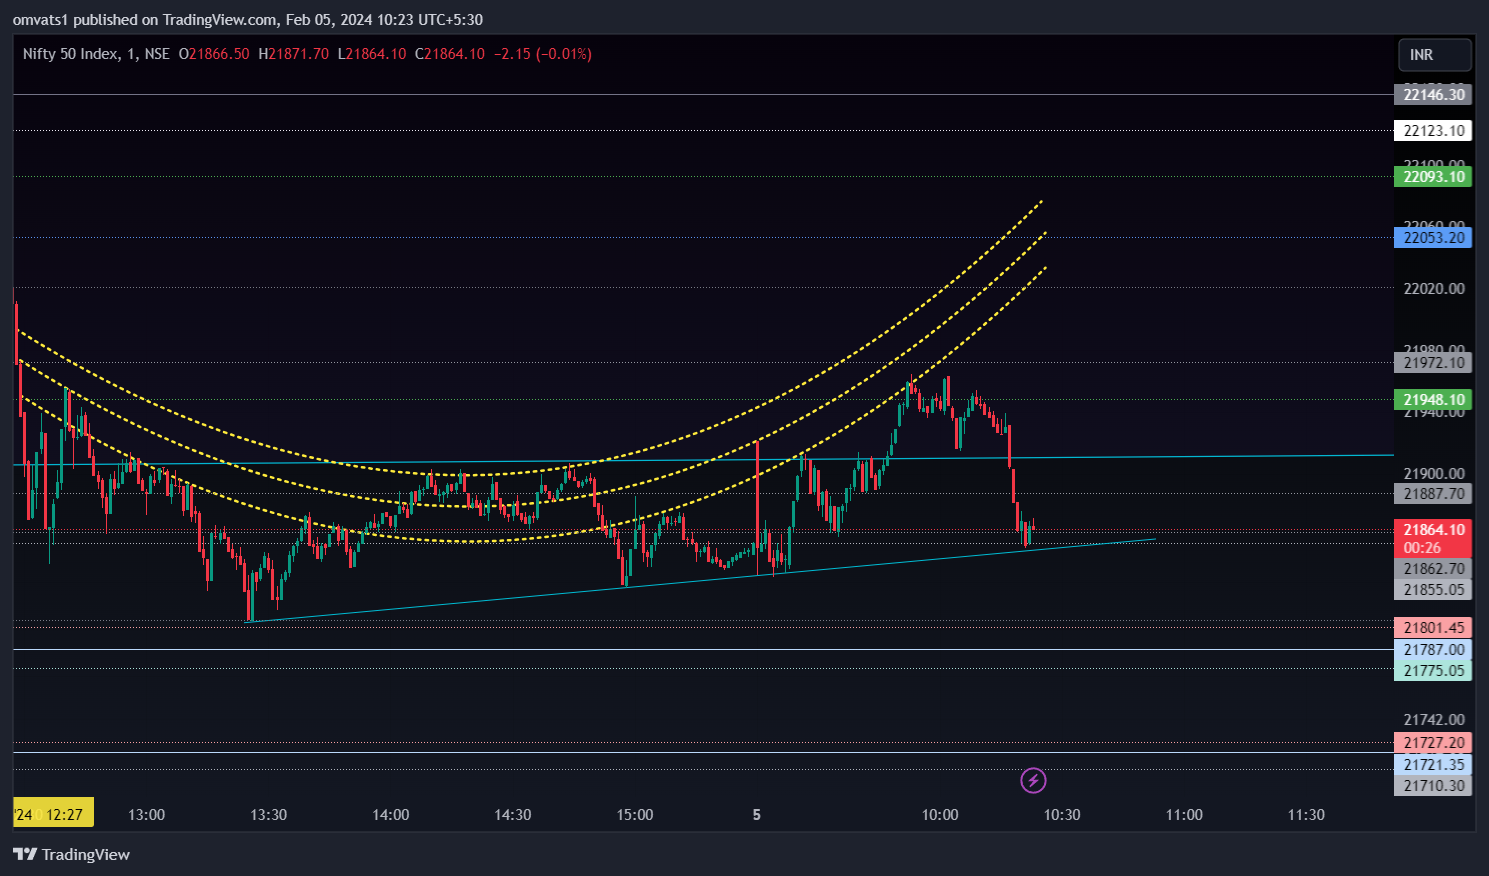Click the change value −2.15 (−0.01%)
Viewport: 1489px width, 876px height.
coord(543,54)
